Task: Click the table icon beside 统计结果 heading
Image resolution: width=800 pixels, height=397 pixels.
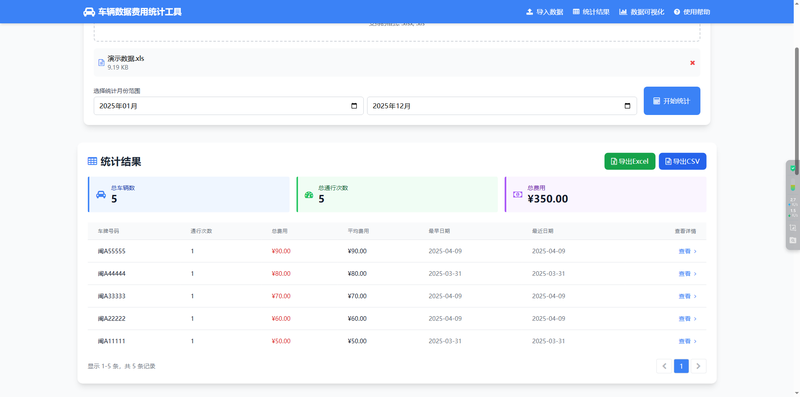Action: (x=92, y=161)
